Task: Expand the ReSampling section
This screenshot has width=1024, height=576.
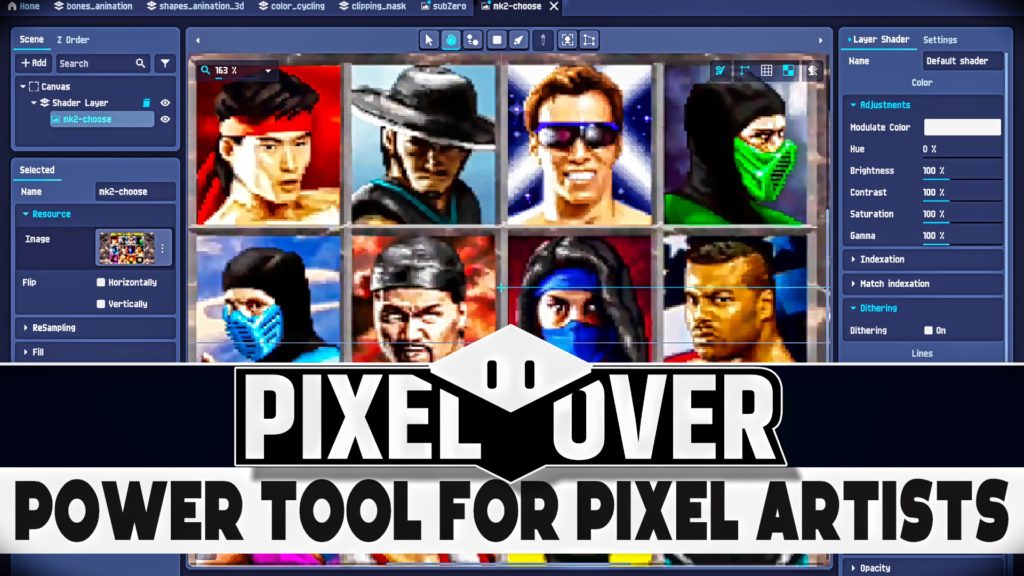Action: tap(25, 328)
